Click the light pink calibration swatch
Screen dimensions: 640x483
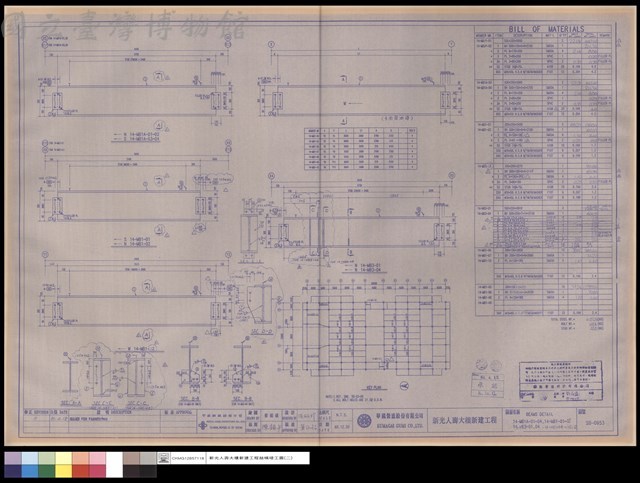pos(97,458)
